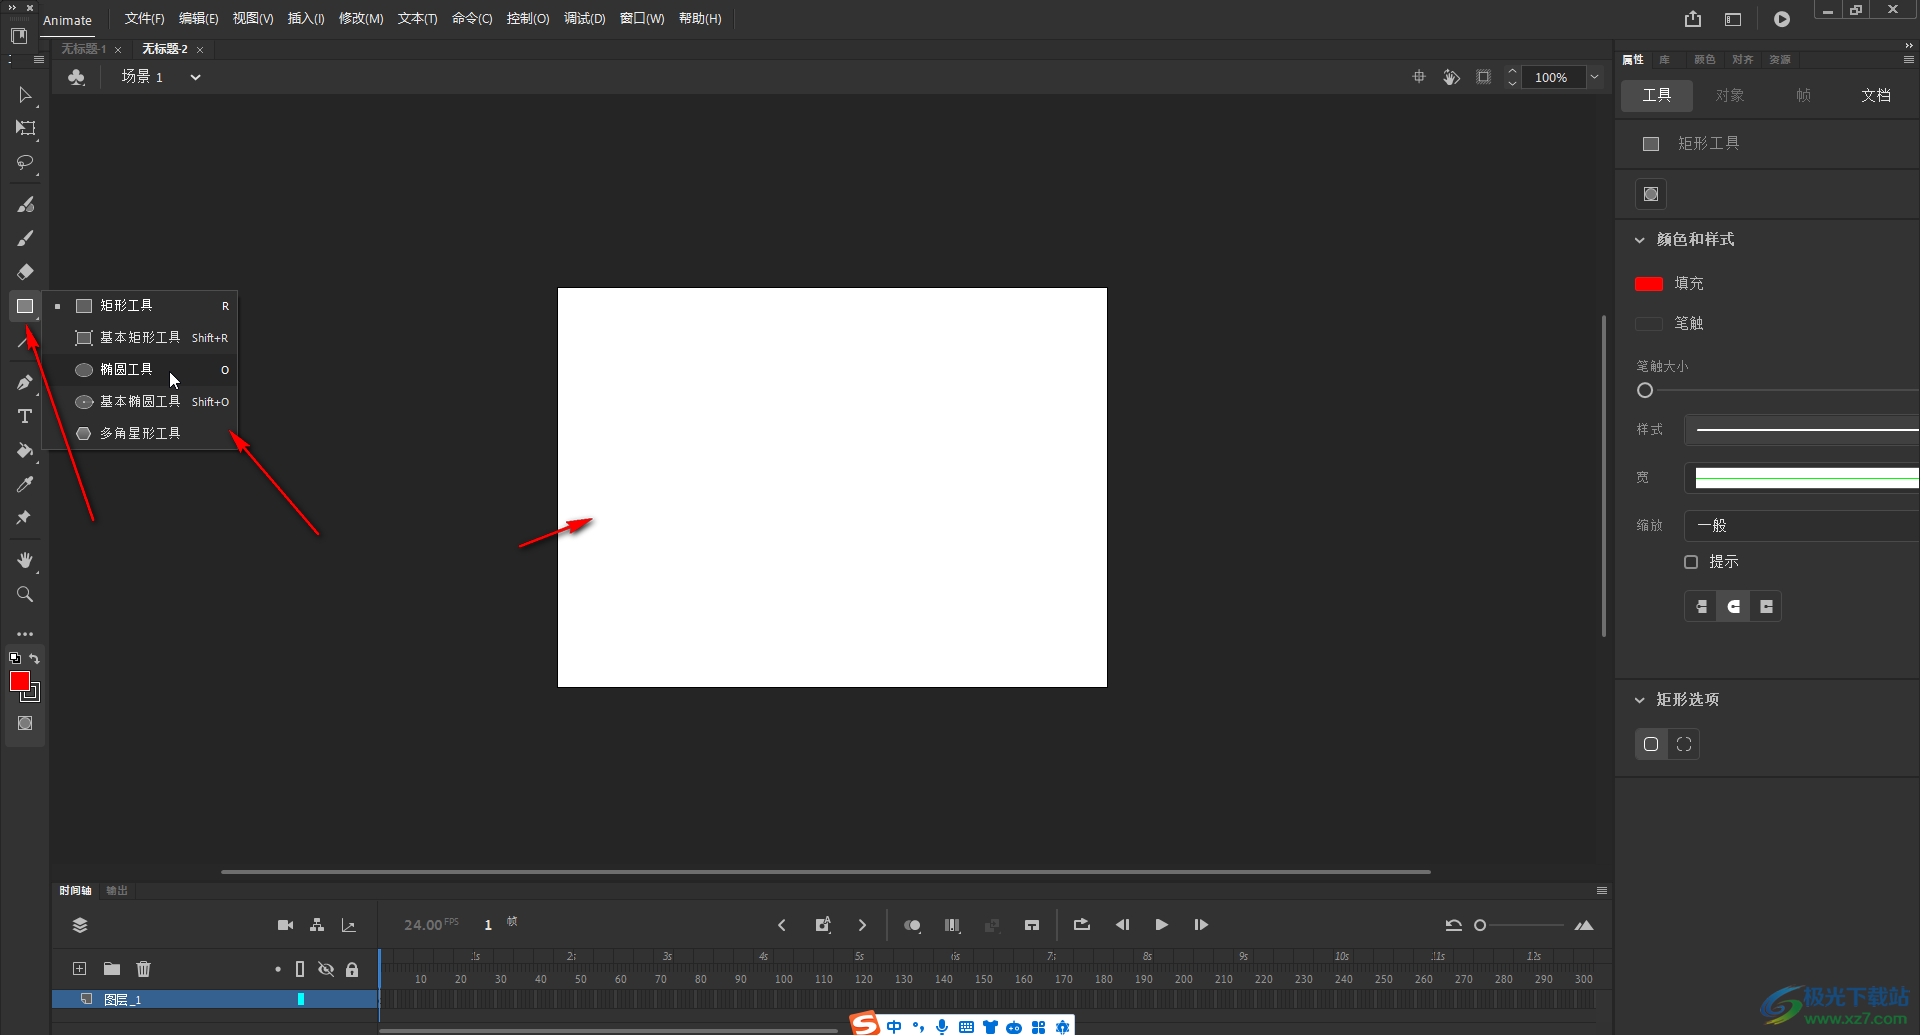This screenshot has width=1920, height=1035.
Task: Open layer depth graph icon
Action: click(349, 925)
